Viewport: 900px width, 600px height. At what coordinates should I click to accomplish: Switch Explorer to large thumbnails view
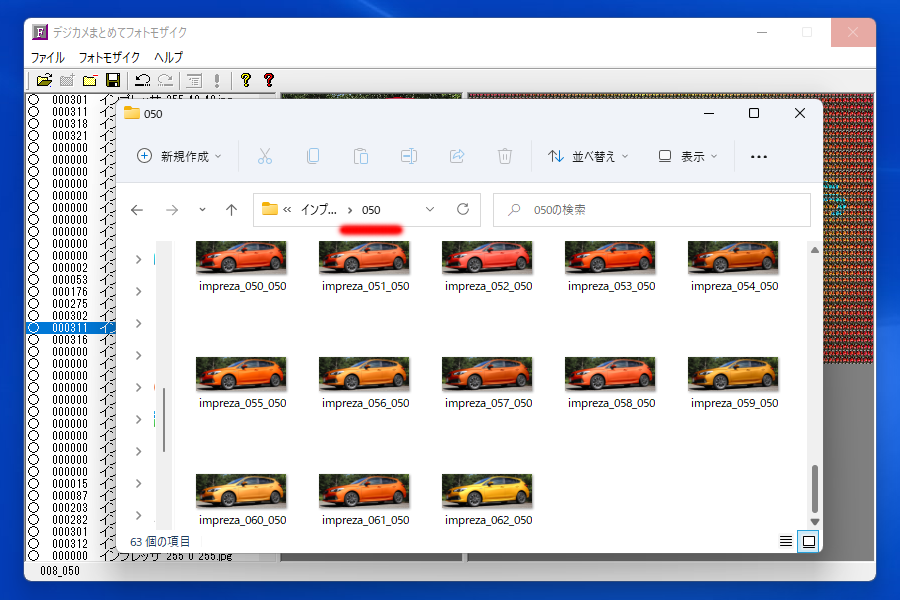[x=809, y=541]
